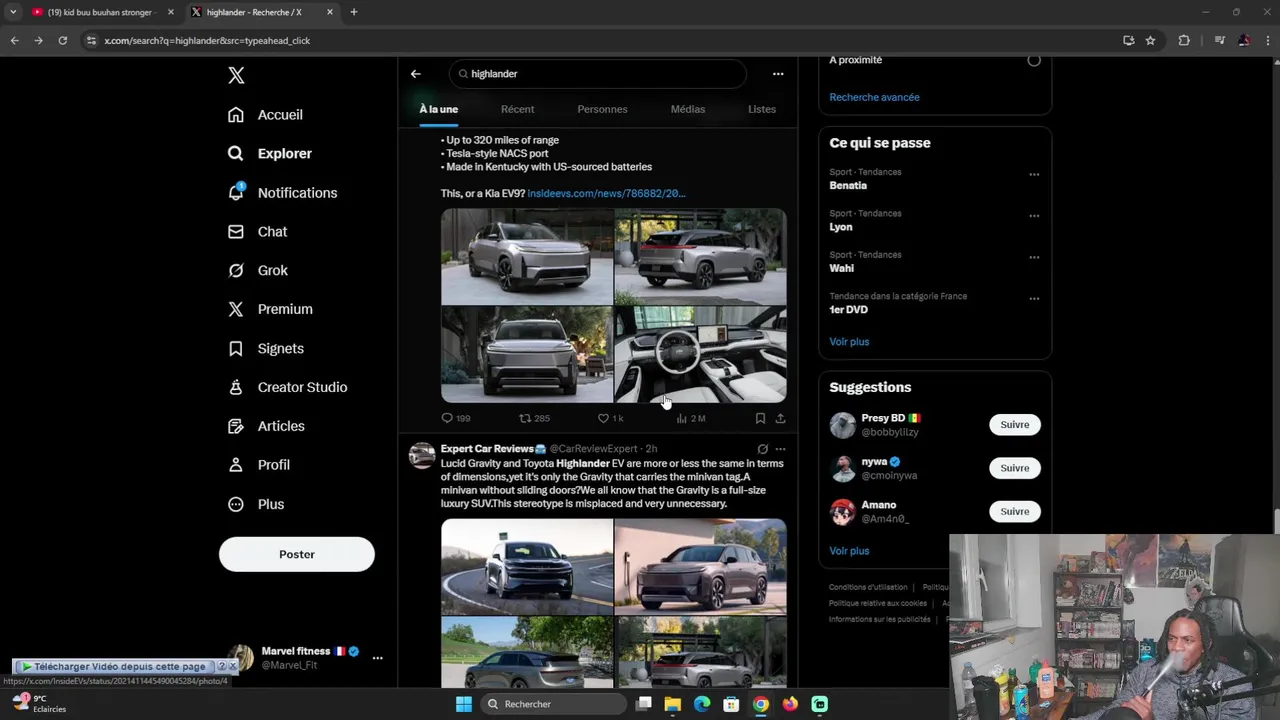
Task: View stats of post with 2 M views
Action: coord(691,418)
